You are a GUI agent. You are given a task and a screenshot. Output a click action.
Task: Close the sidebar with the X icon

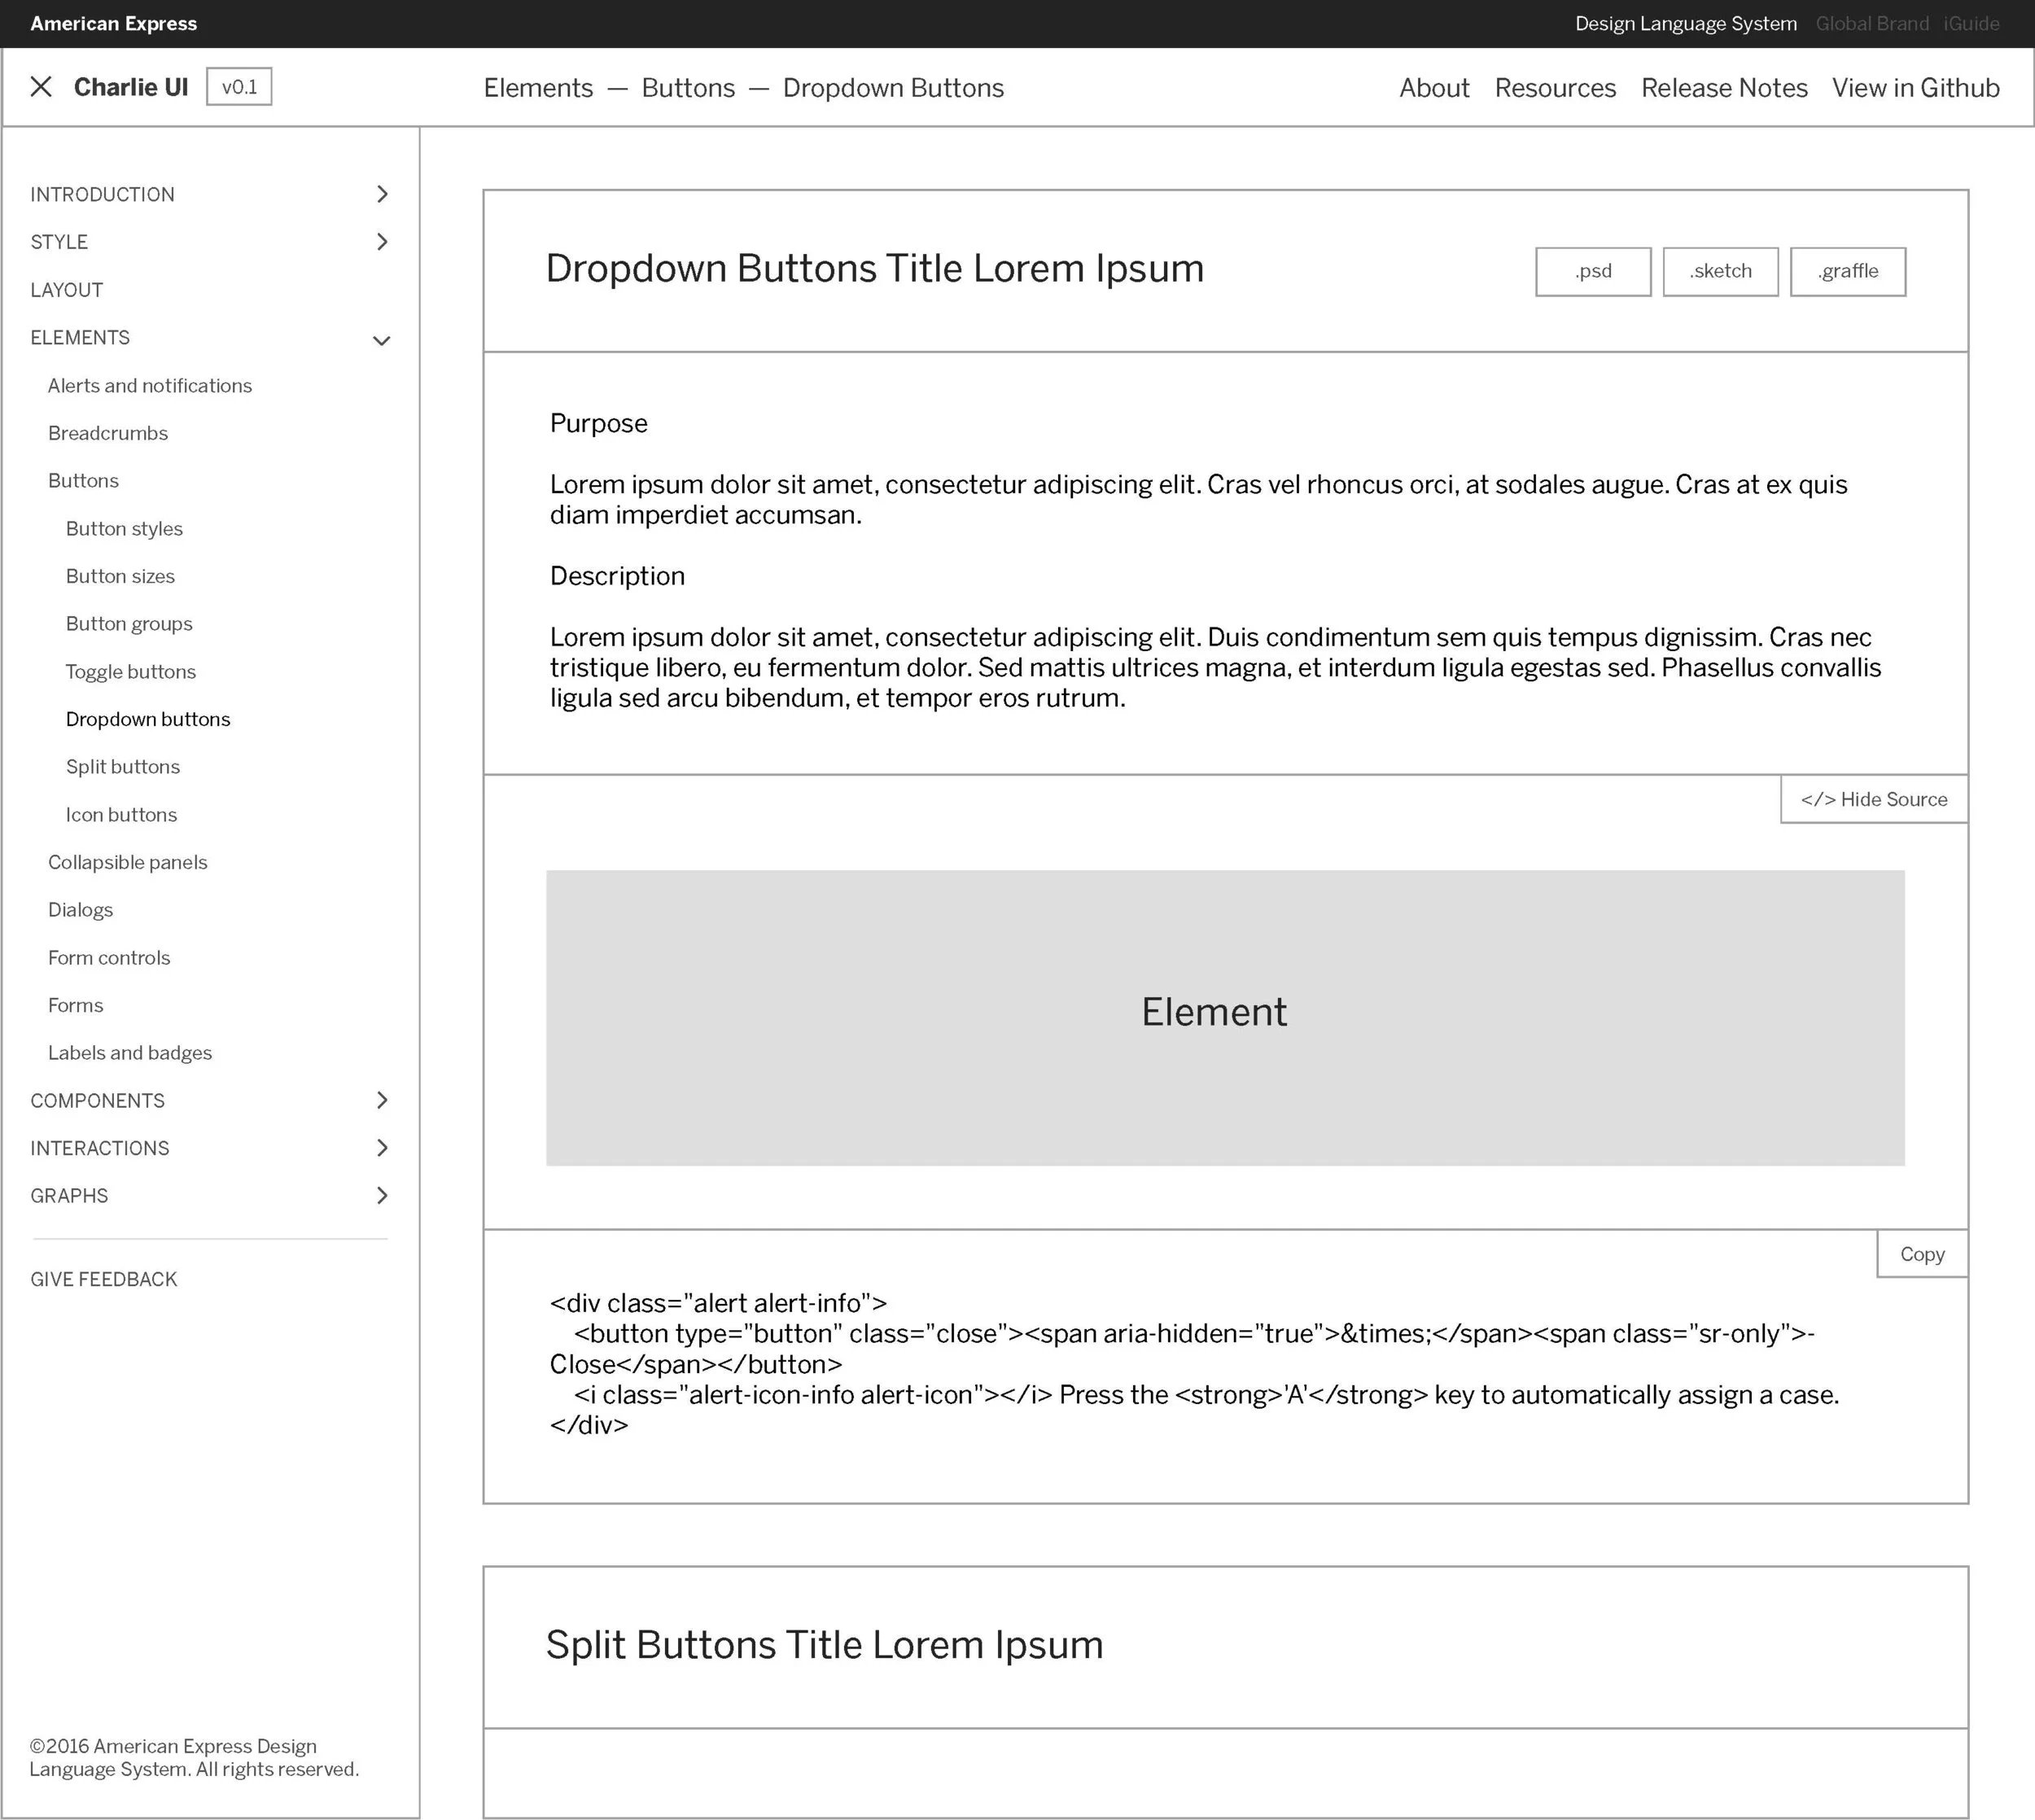pyautogui.click(x=41, y=87)
